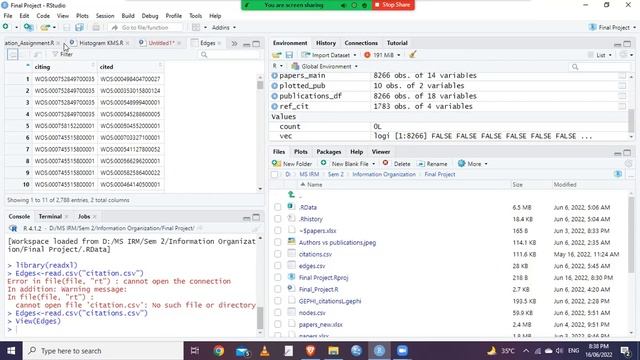Viewport: 640px width, 360px height.
Task: Switch to the Packages tab
Action: (329, 152)
